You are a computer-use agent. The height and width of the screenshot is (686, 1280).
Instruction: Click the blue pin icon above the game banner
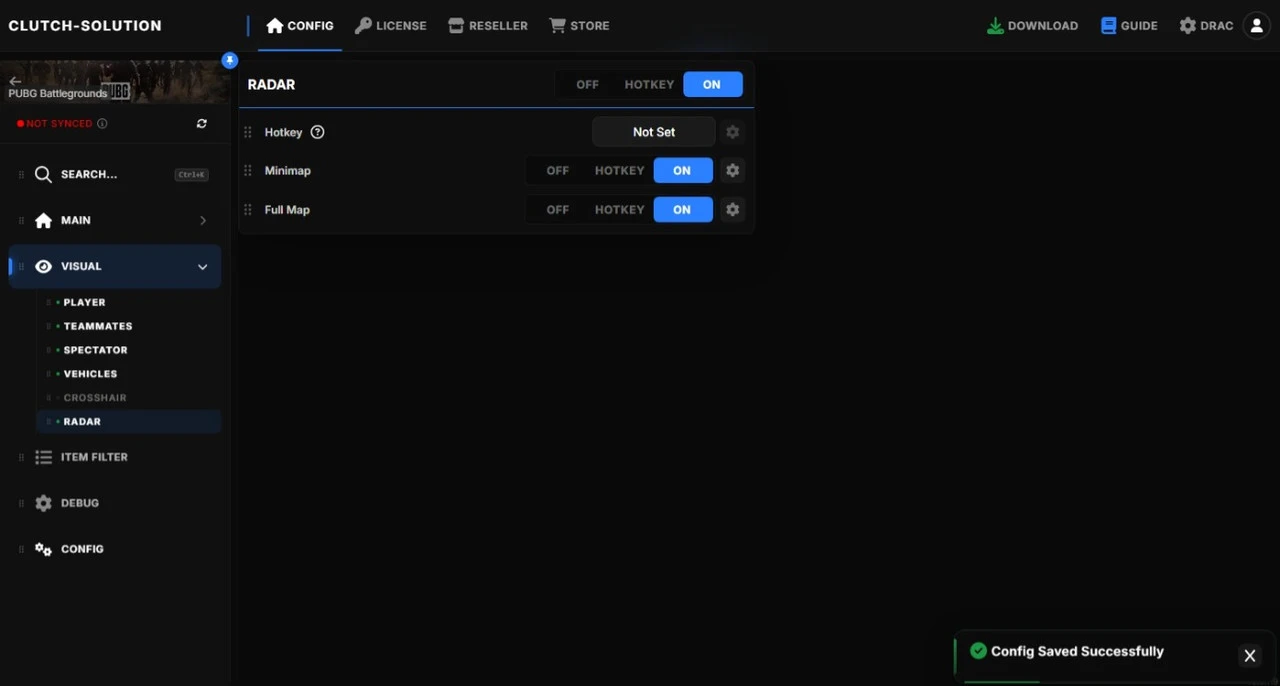click(x=230, y=60)
